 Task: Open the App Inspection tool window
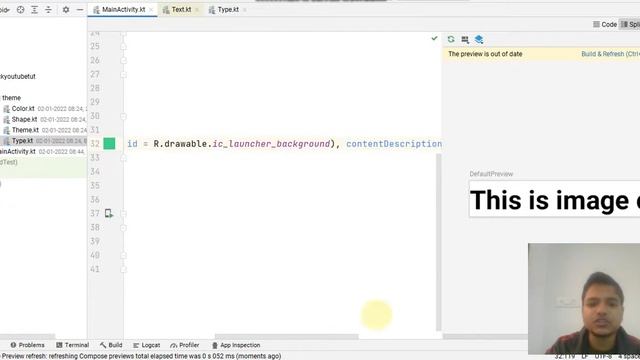(x=236, y=345)
